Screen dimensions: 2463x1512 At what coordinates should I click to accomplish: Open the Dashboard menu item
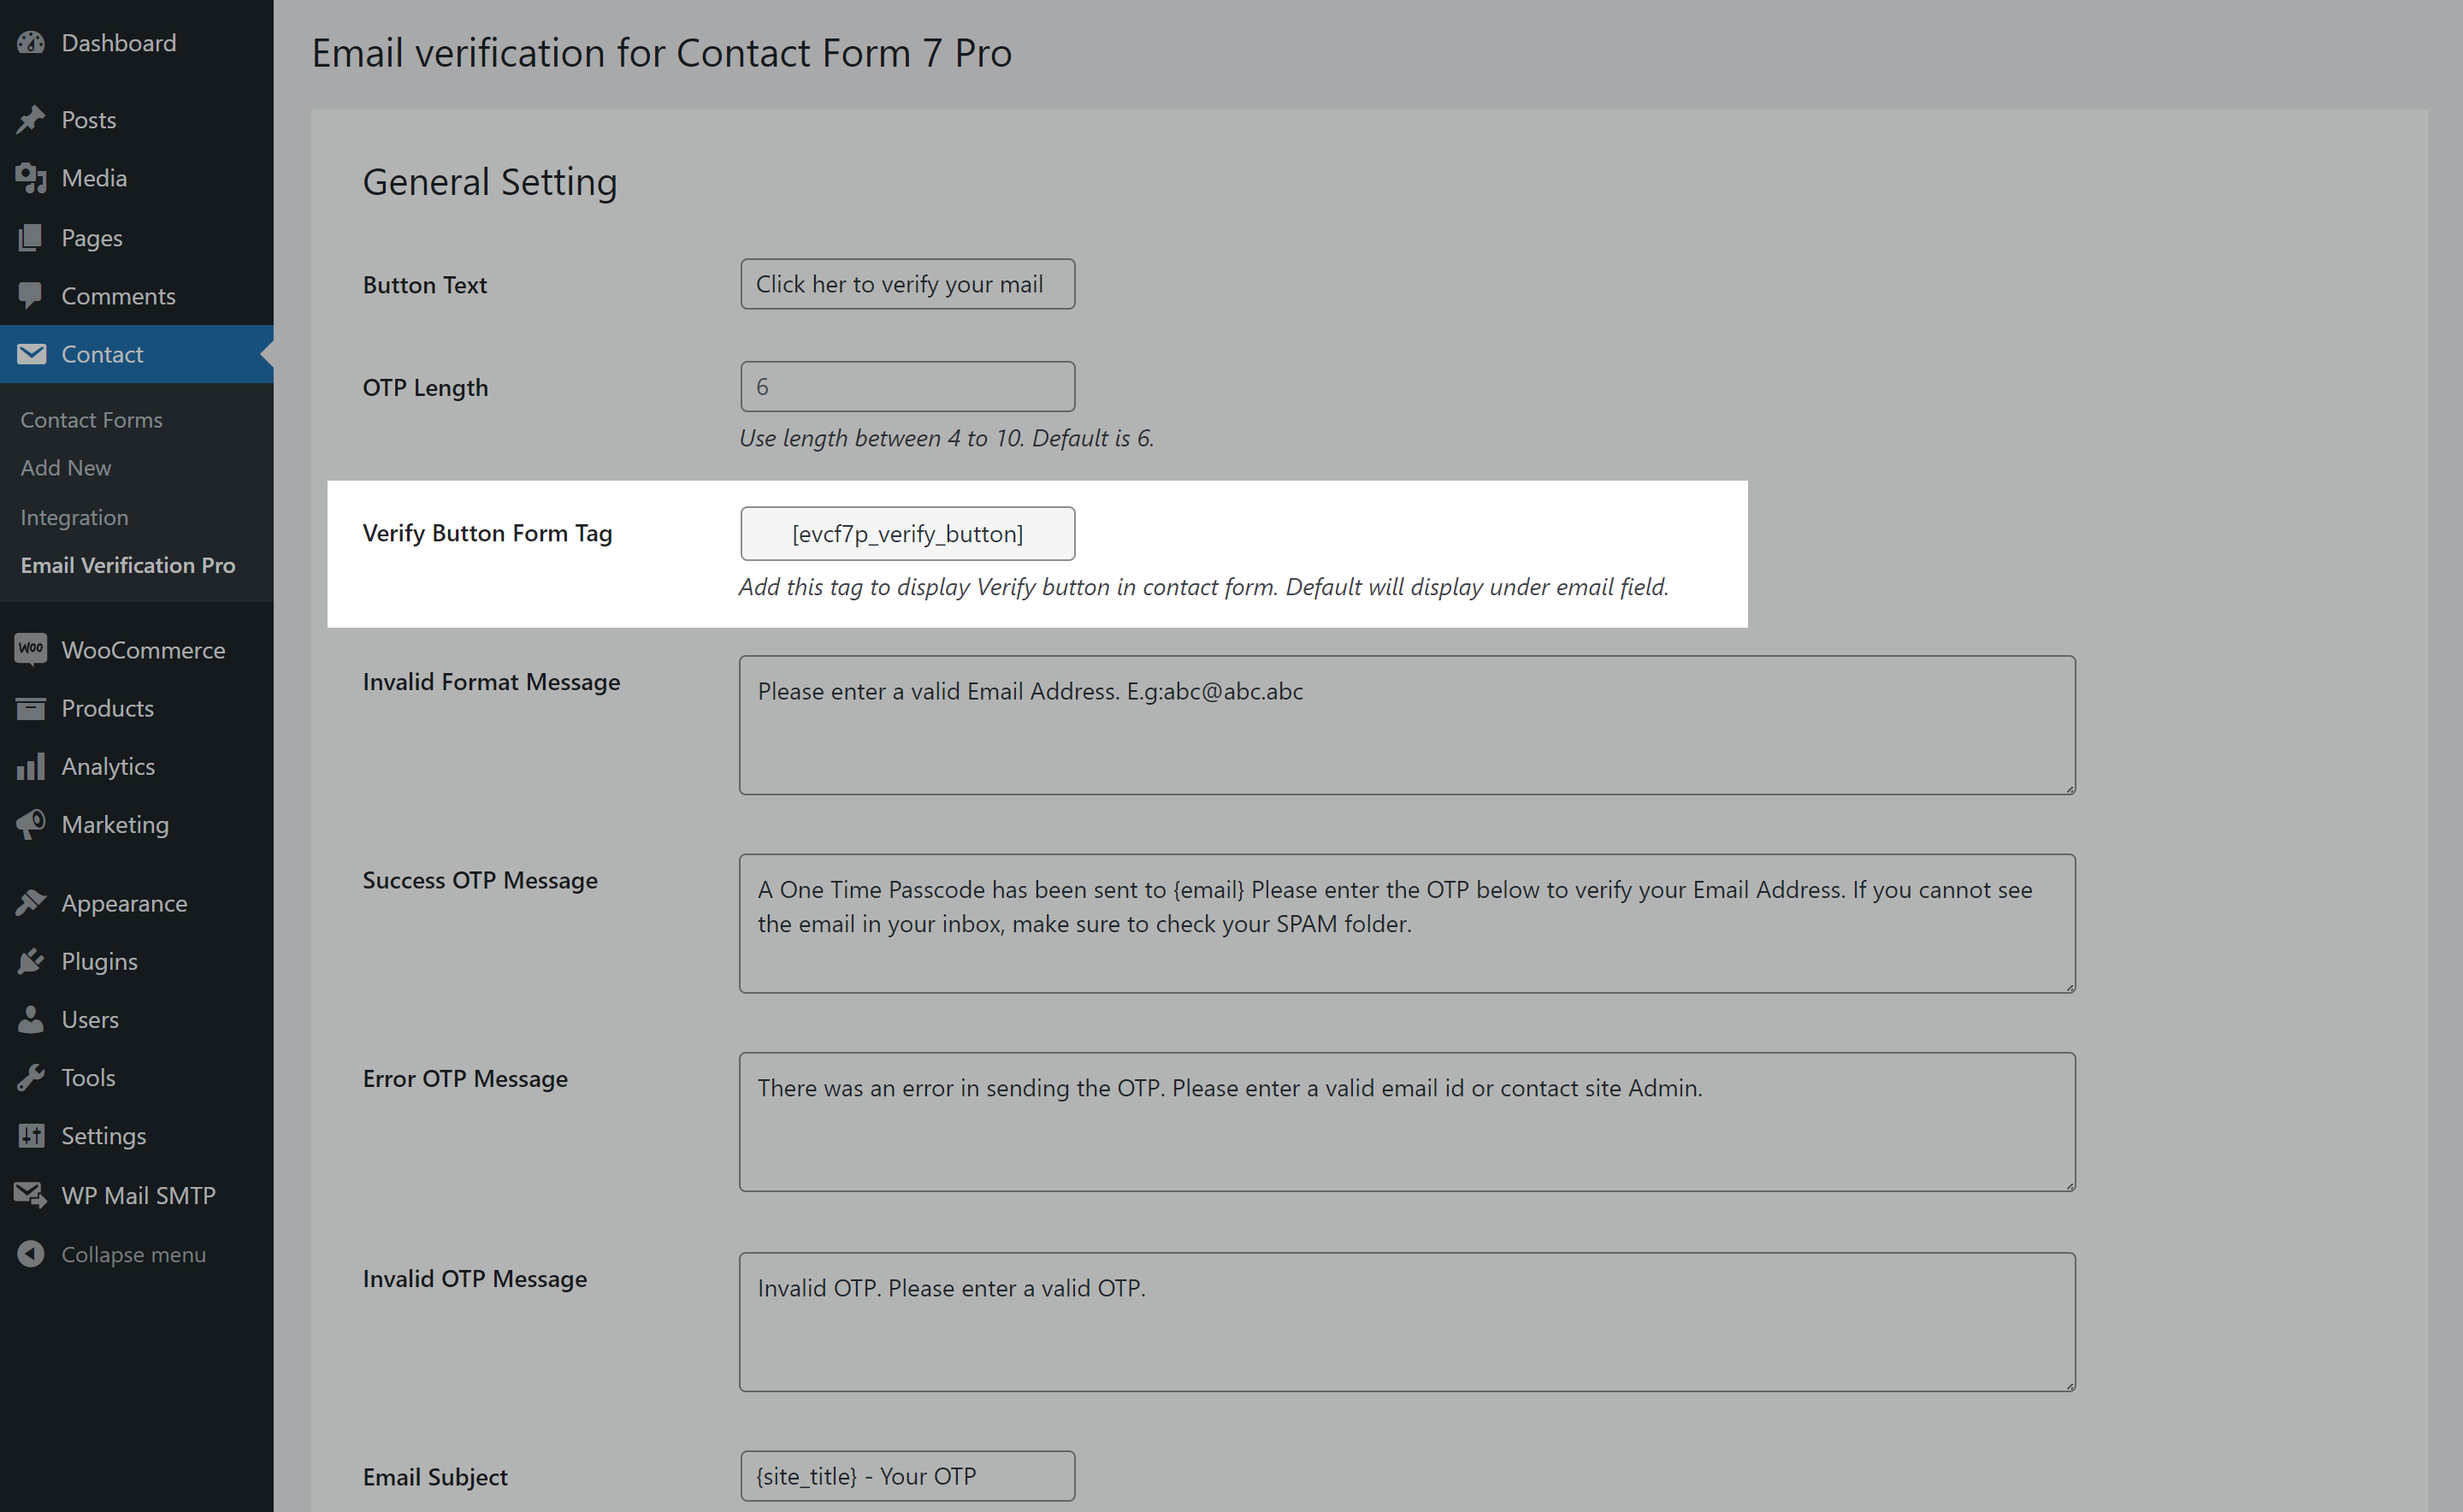click(x=119, y=43)
